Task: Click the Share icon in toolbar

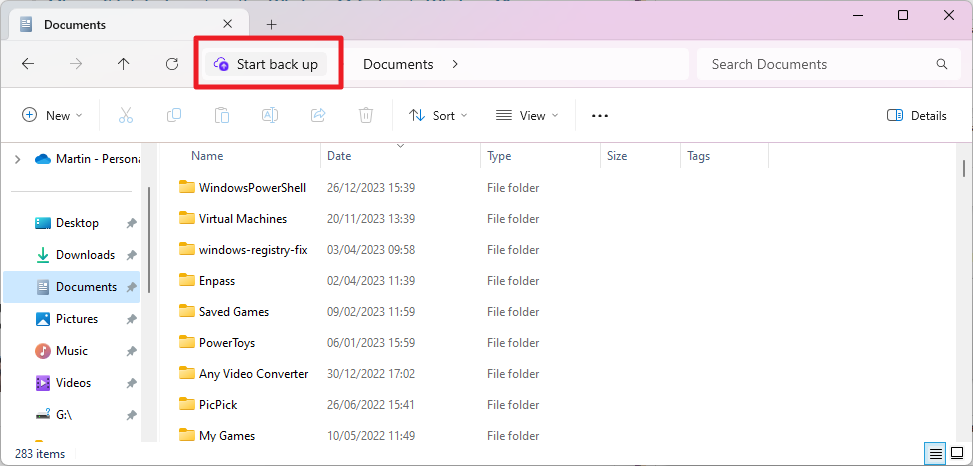Action: click(x=318, y=115)
